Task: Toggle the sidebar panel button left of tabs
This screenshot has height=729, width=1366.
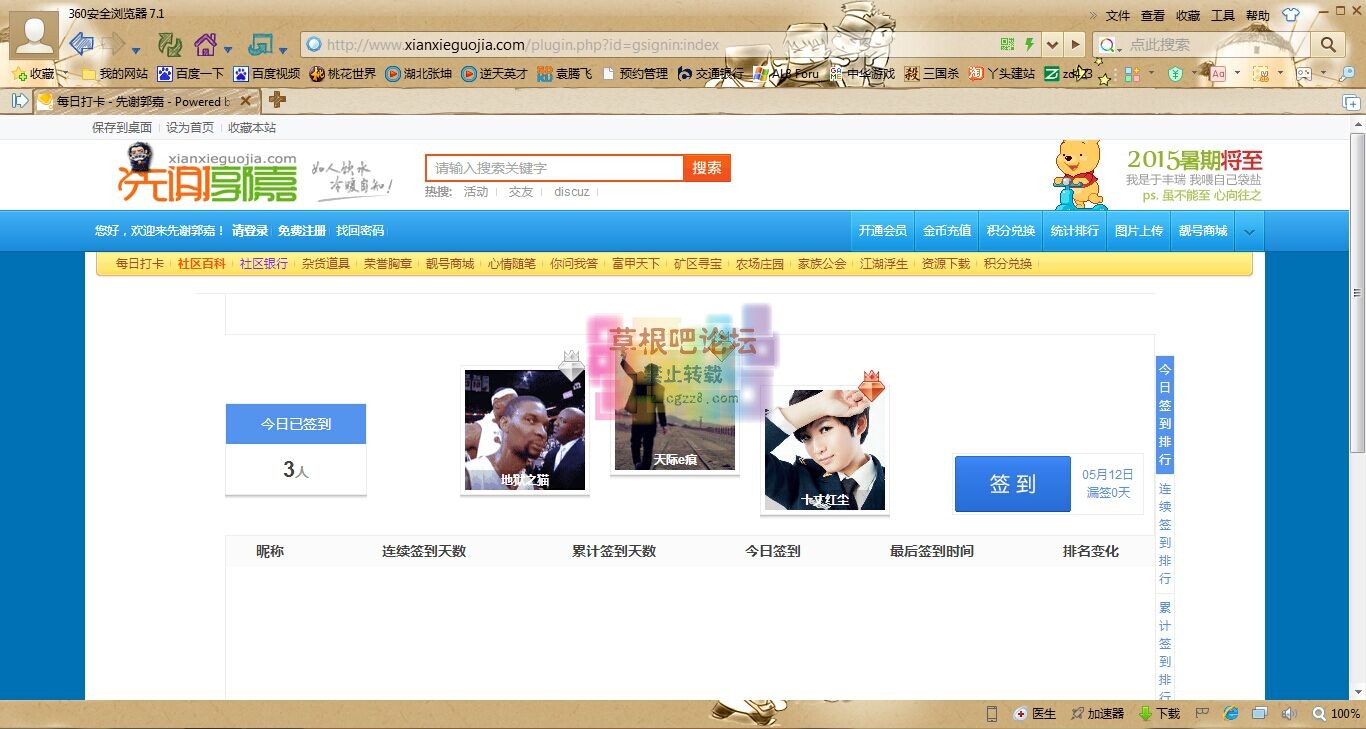Action: (x=19, y=100)
